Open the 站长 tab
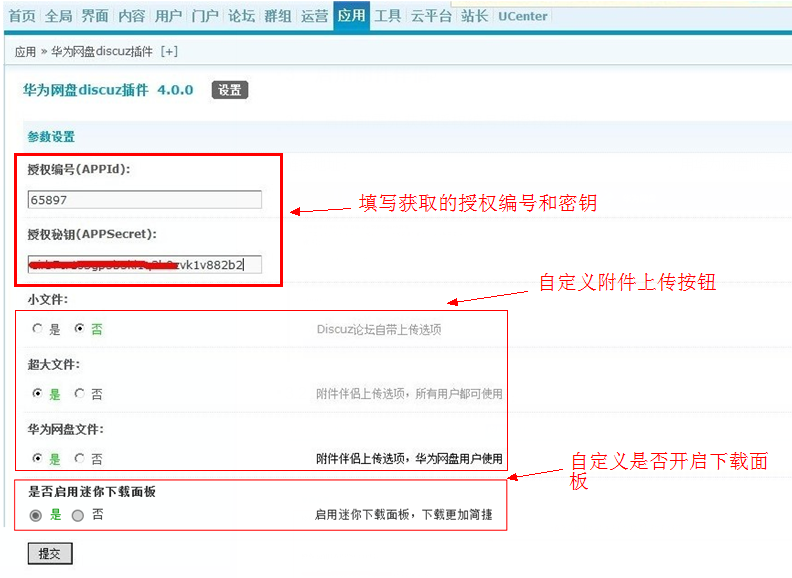Image resolution: width=792 pixels, height=578 pixels. tap(475, 16)
